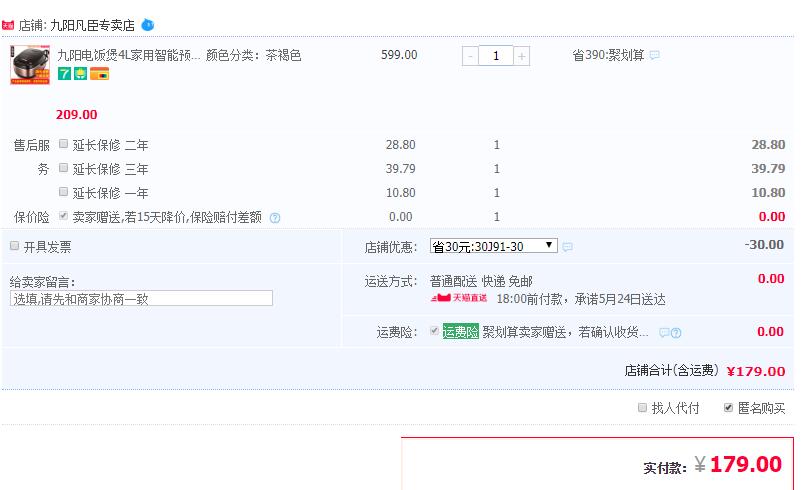
Task: Click the 普通配送 快递 免邮 shipping text
Action: pyautogui.click(x=481, y=281)
